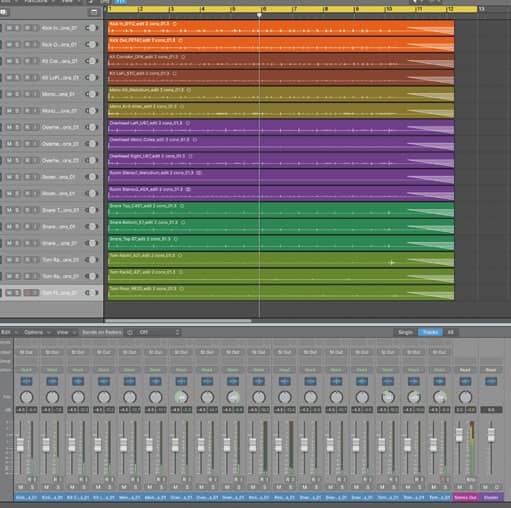Click the volume knob on the Snare Top track header
Image resolution: width=511 pixels, height=508 pixels.
pos(92,210)
